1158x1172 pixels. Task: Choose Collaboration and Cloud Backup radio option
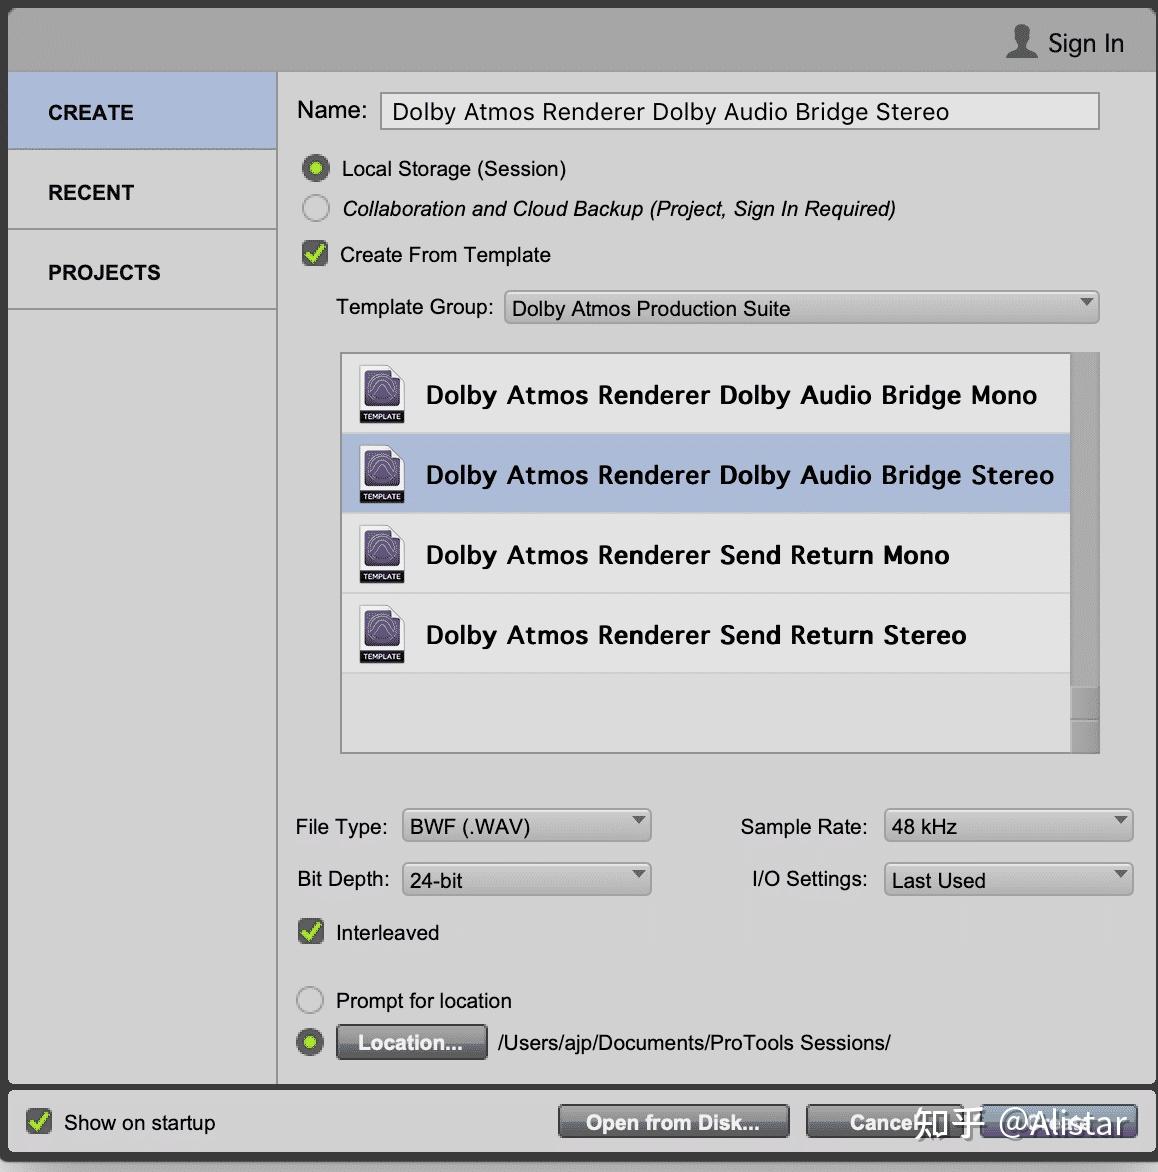point(315,208)
